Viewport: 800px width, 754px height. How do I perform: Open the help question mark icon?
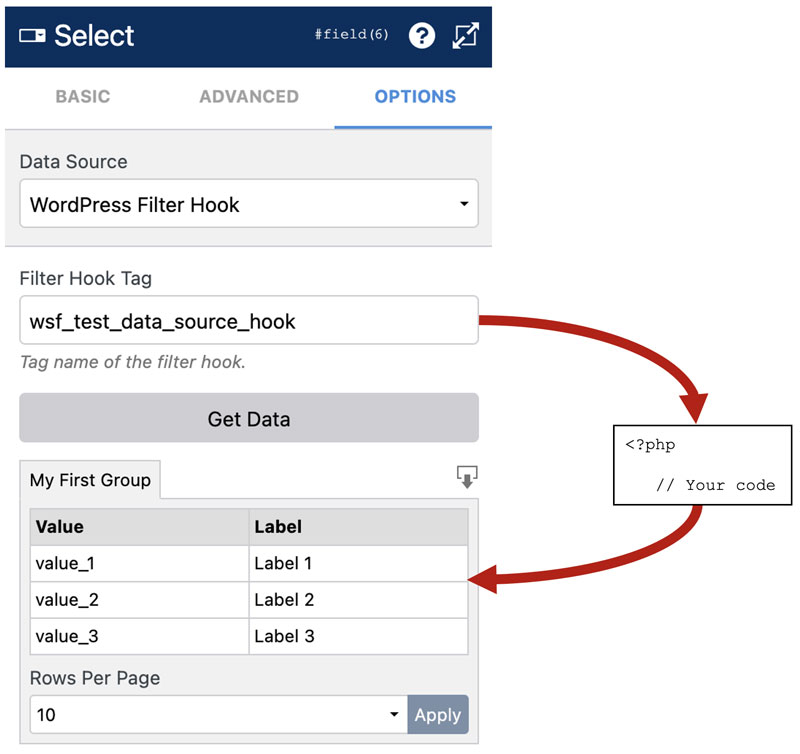(x=421, y=36)
